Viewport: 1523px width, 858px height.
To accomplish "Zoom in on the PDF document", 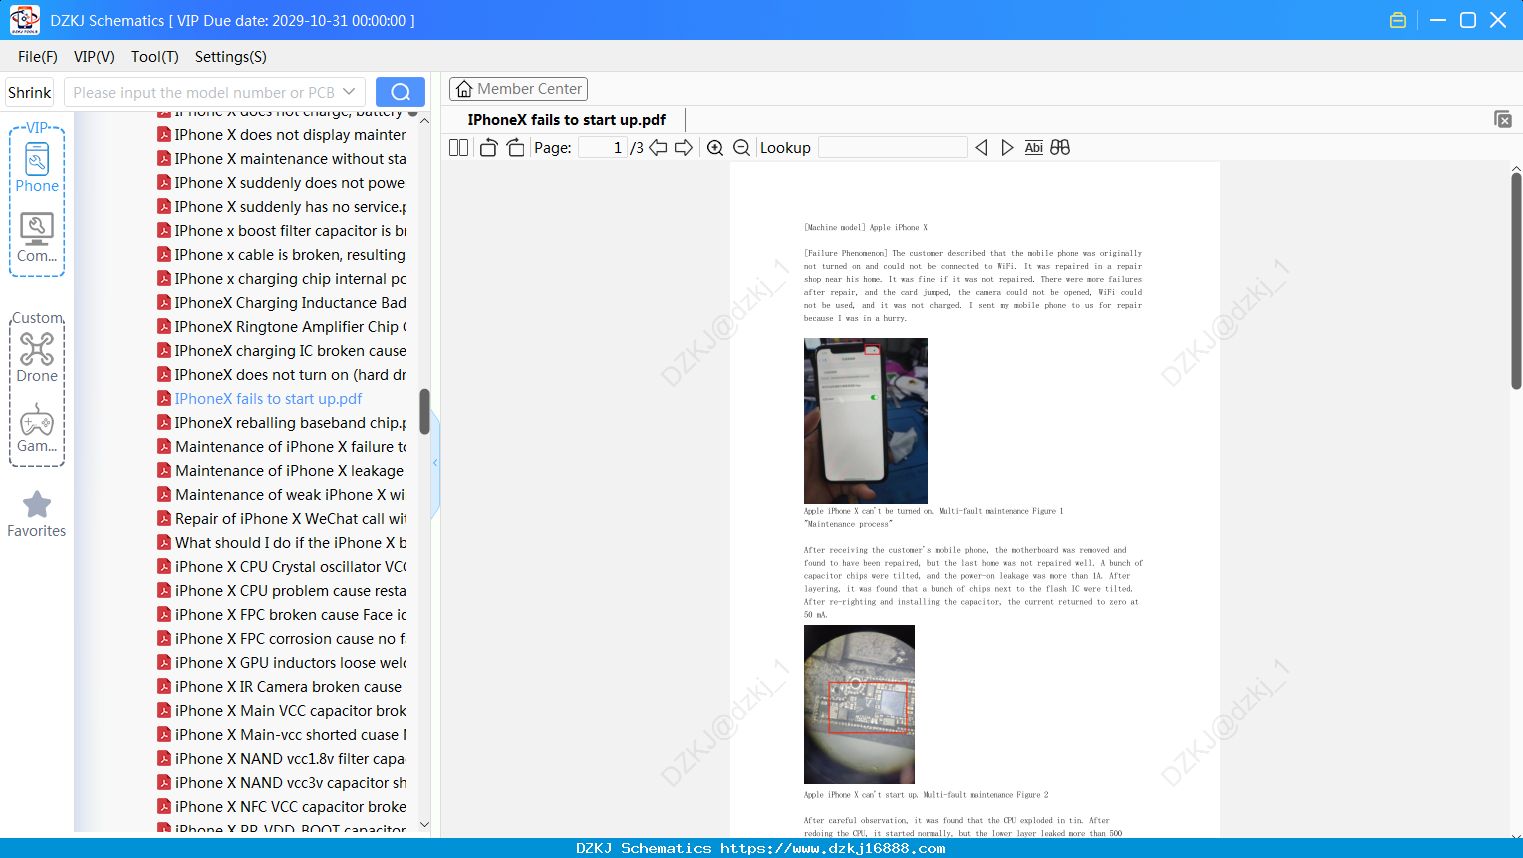I will (x=715, y=148).
